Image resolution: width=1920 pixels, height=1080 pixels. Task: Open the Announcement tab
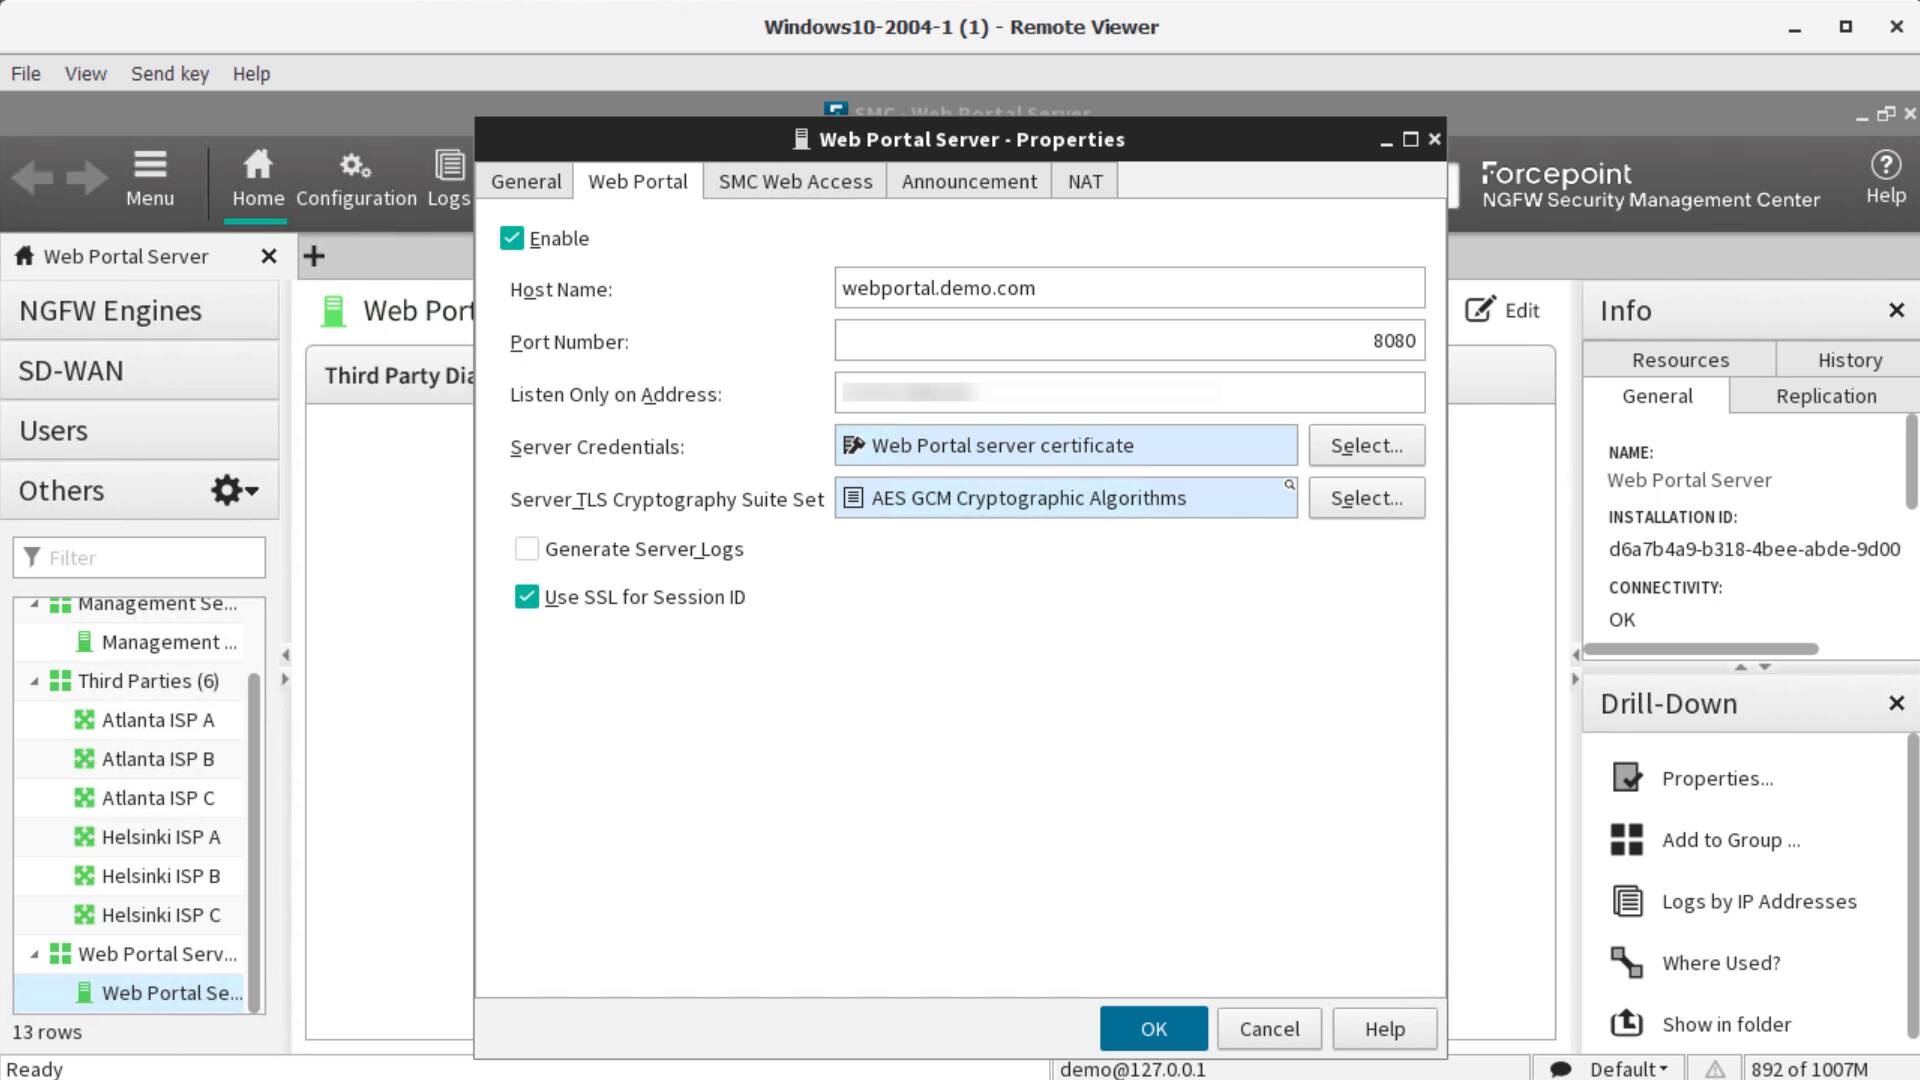tap(968, 181)
